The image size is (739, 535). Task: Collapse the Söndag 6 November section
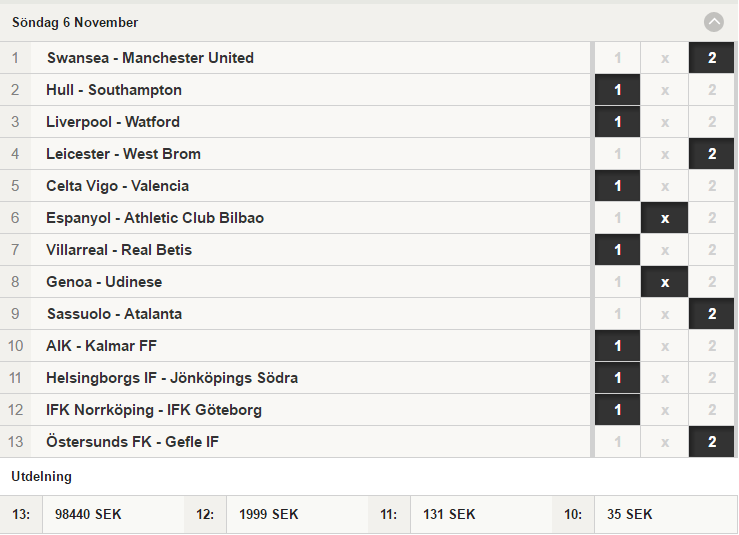tap(714, 22)
